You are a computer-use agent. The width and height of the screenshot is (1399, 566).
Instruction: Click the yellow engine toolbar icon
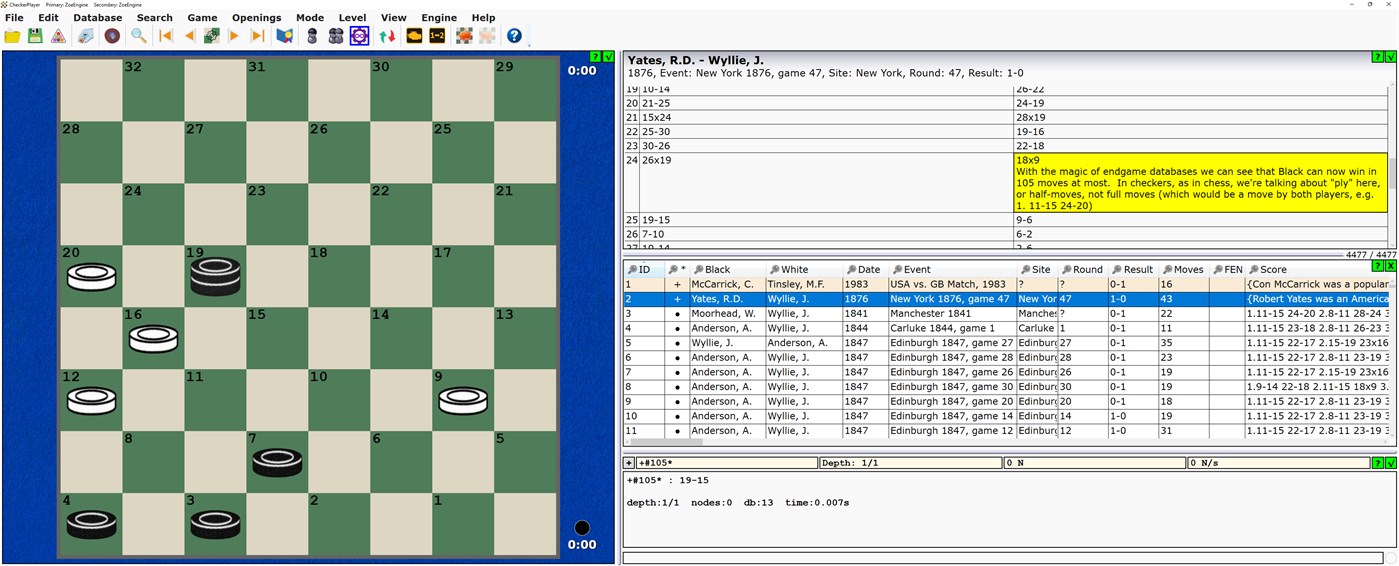click(414, 36)
